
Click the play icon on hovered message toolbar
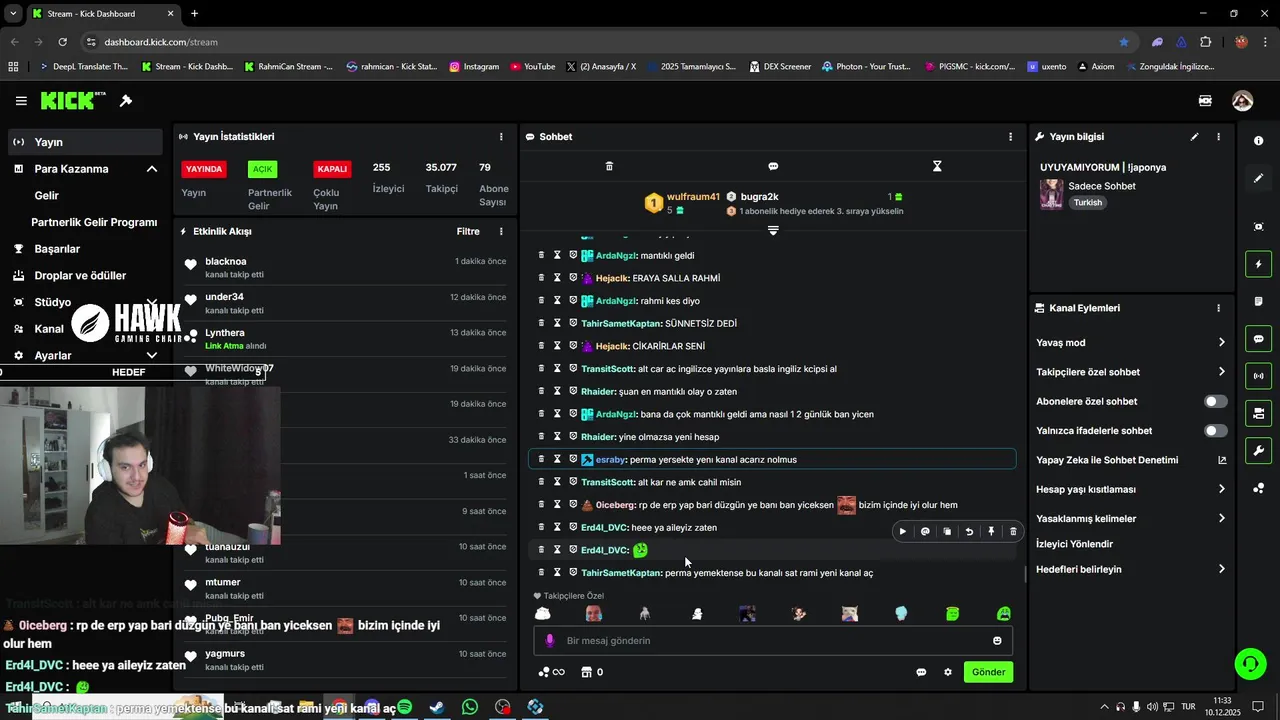pos(903,532)
